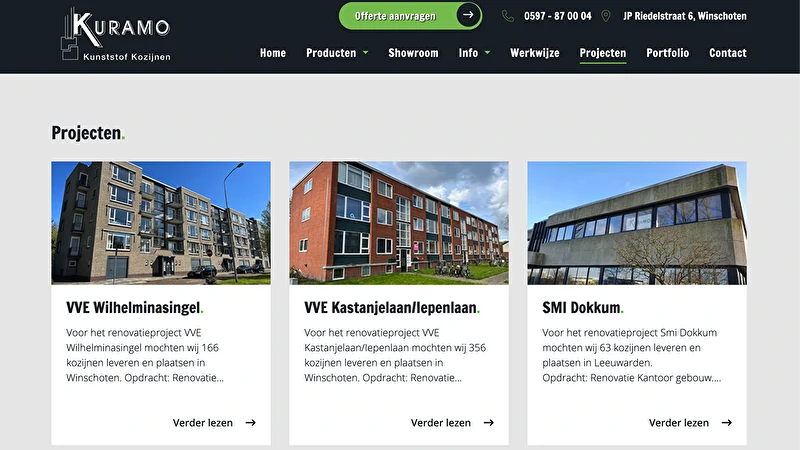Expand the Info dropdown arrow
800x450 pixels.
coord(487,53)
